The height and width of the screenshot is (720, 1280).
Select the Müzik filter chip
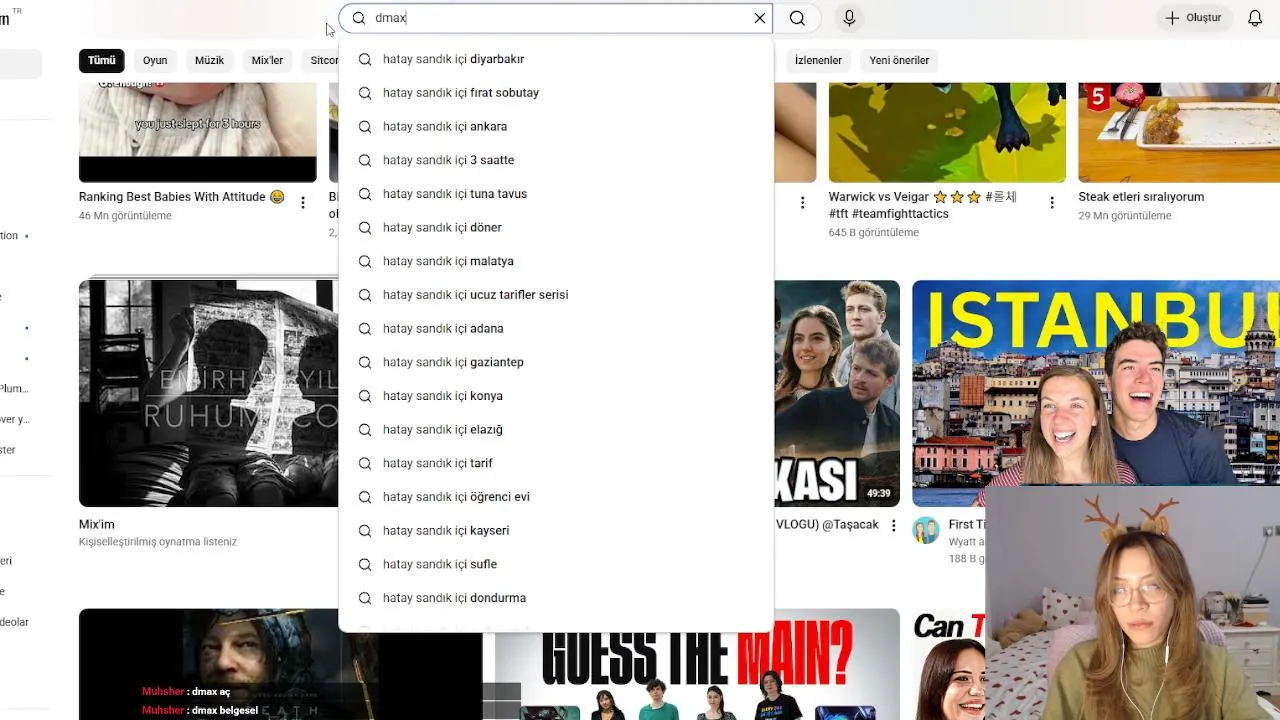click(x=209, y=60)
